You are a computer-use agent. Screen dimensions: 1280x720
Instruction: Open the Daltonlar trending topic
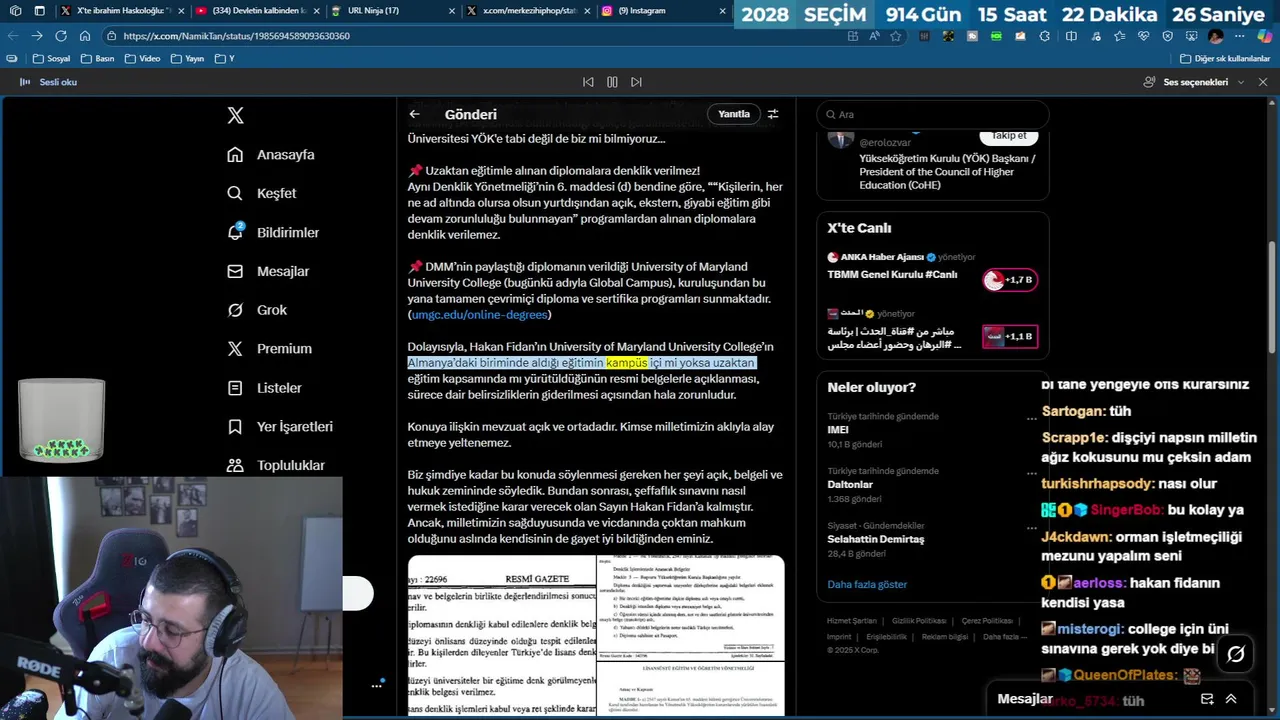click(x=932, y=485)
